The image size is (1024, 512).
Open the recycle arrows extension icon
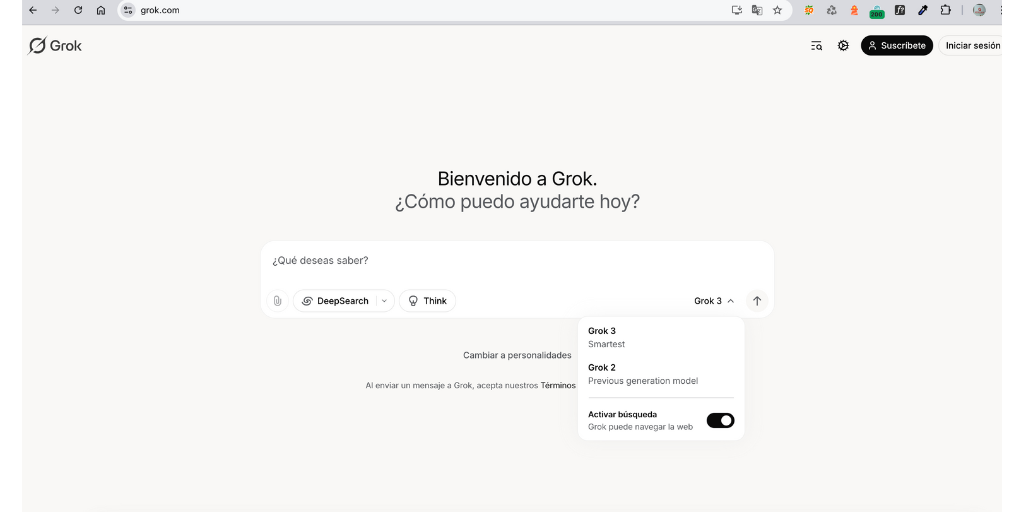(831, 10)
